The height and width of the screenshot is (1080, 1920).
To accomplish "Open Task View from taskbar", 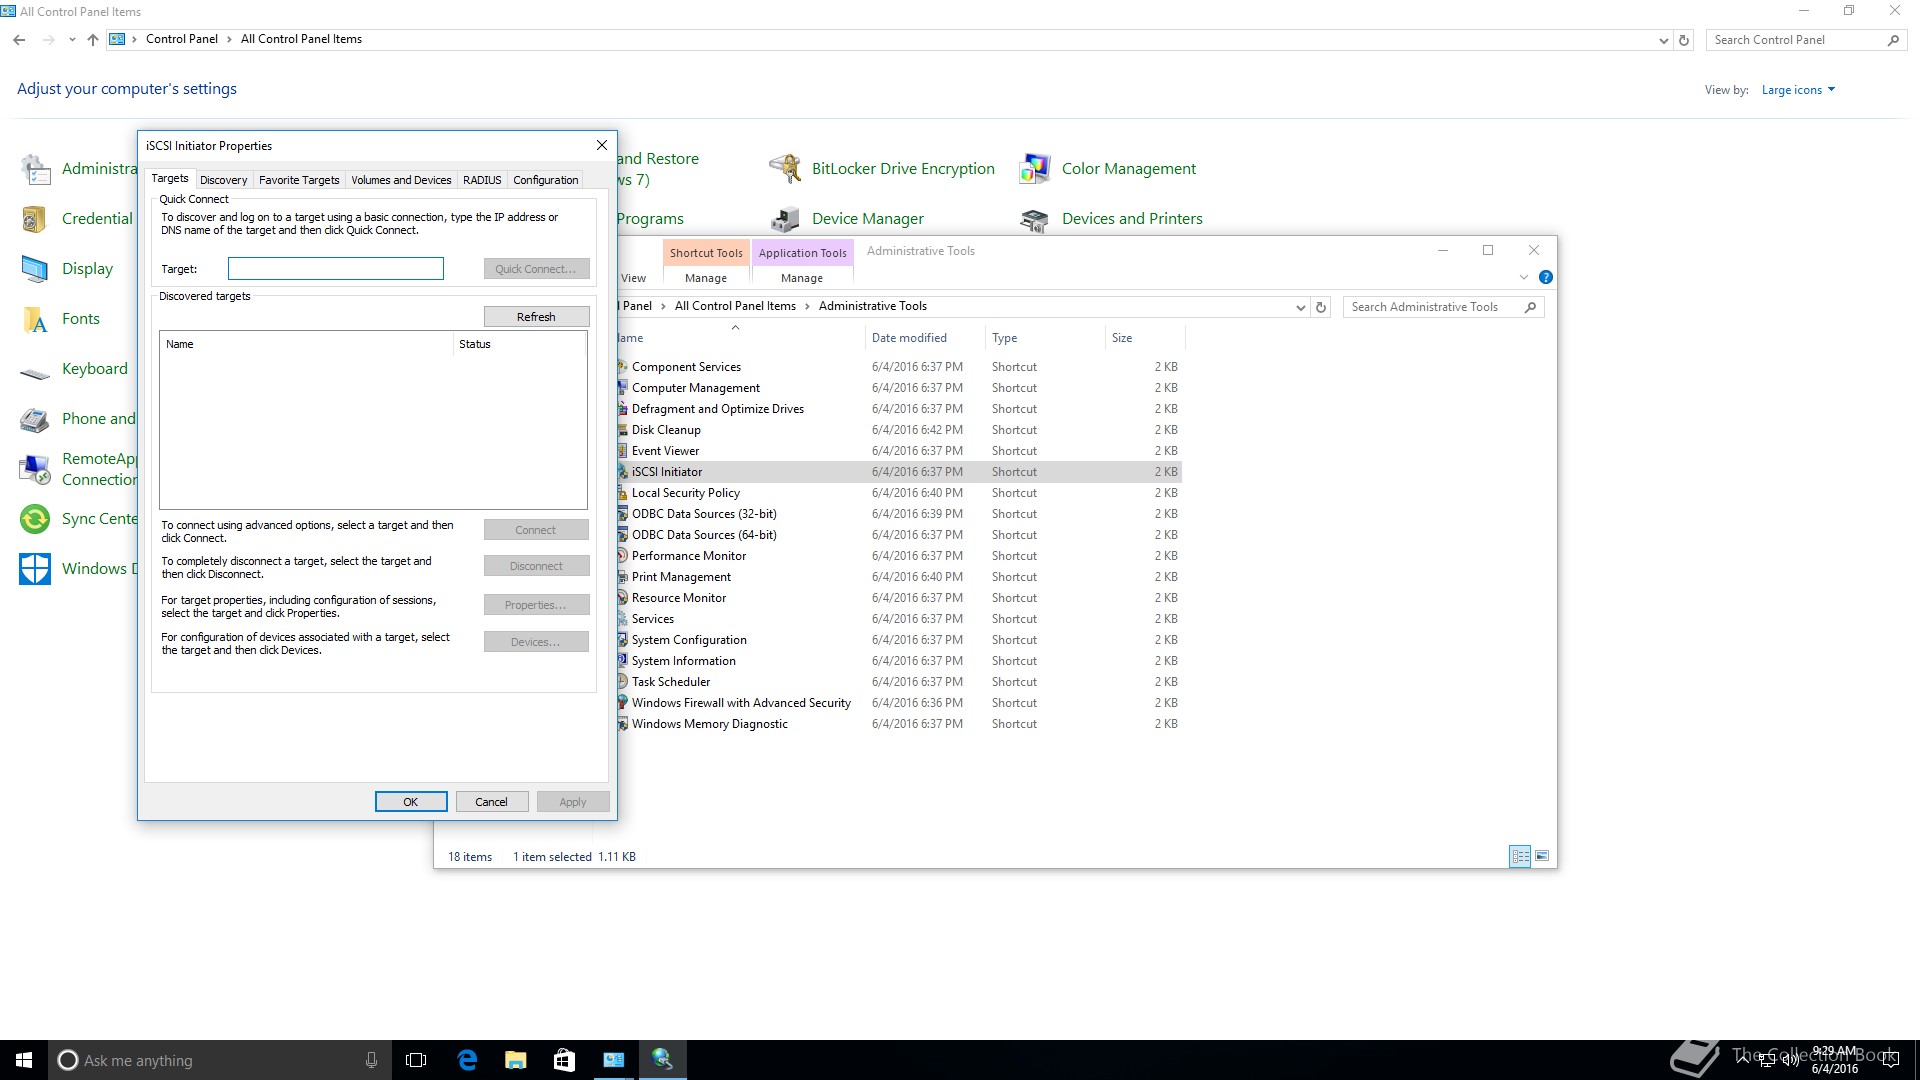I will tap(416, 1060).
